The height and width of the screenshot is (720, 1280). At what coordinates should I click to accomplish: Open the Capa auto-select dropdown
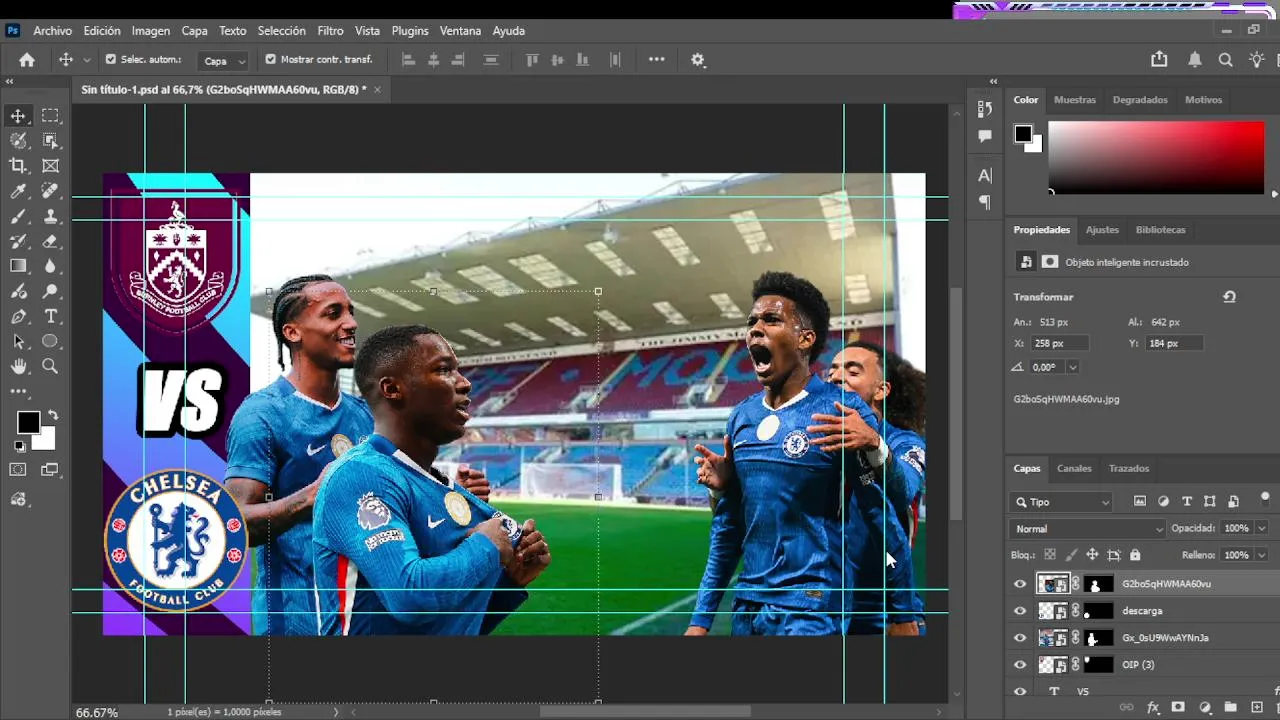pyautogui.click(x=223, y=61)
